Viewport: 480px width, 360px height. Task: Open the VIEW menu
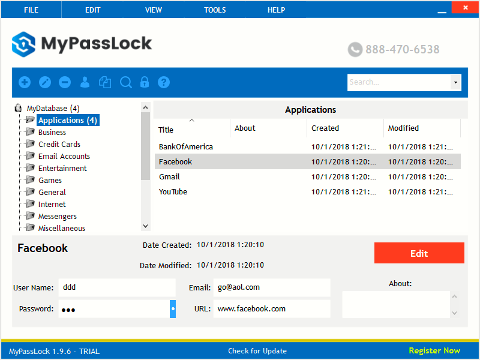point(153,10)
